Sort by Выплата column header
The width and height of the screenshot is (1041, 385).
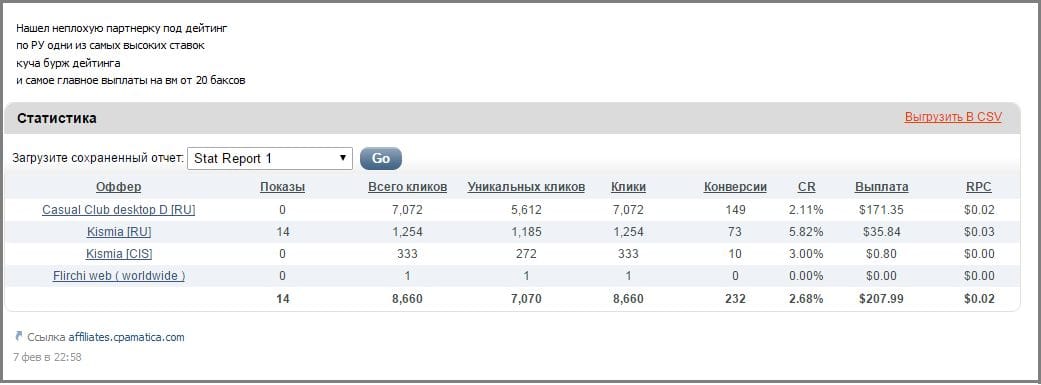pos(882,187)
